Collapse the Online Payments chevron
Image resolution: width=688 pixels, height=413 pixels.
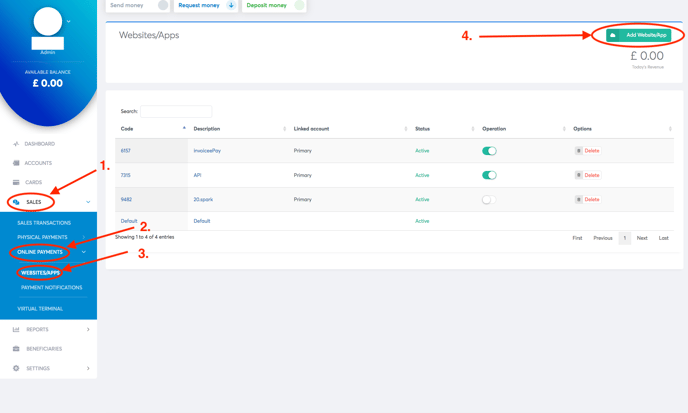[84, 252]
